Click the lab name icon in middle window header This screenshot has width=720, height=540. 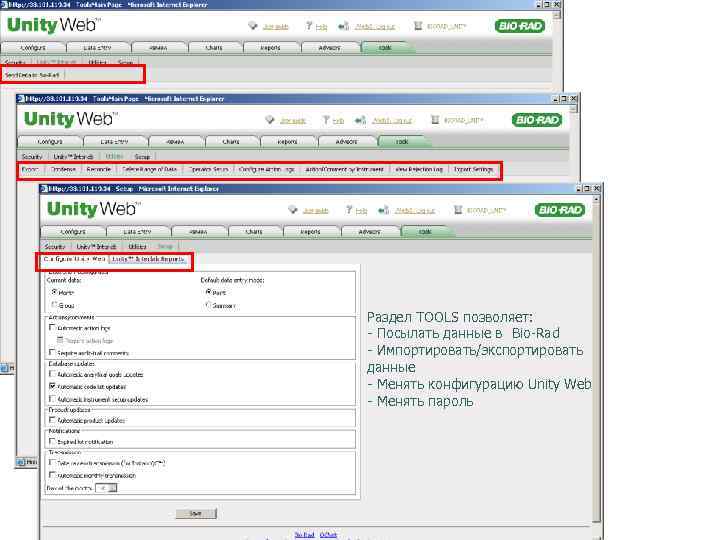click(435, 120)
